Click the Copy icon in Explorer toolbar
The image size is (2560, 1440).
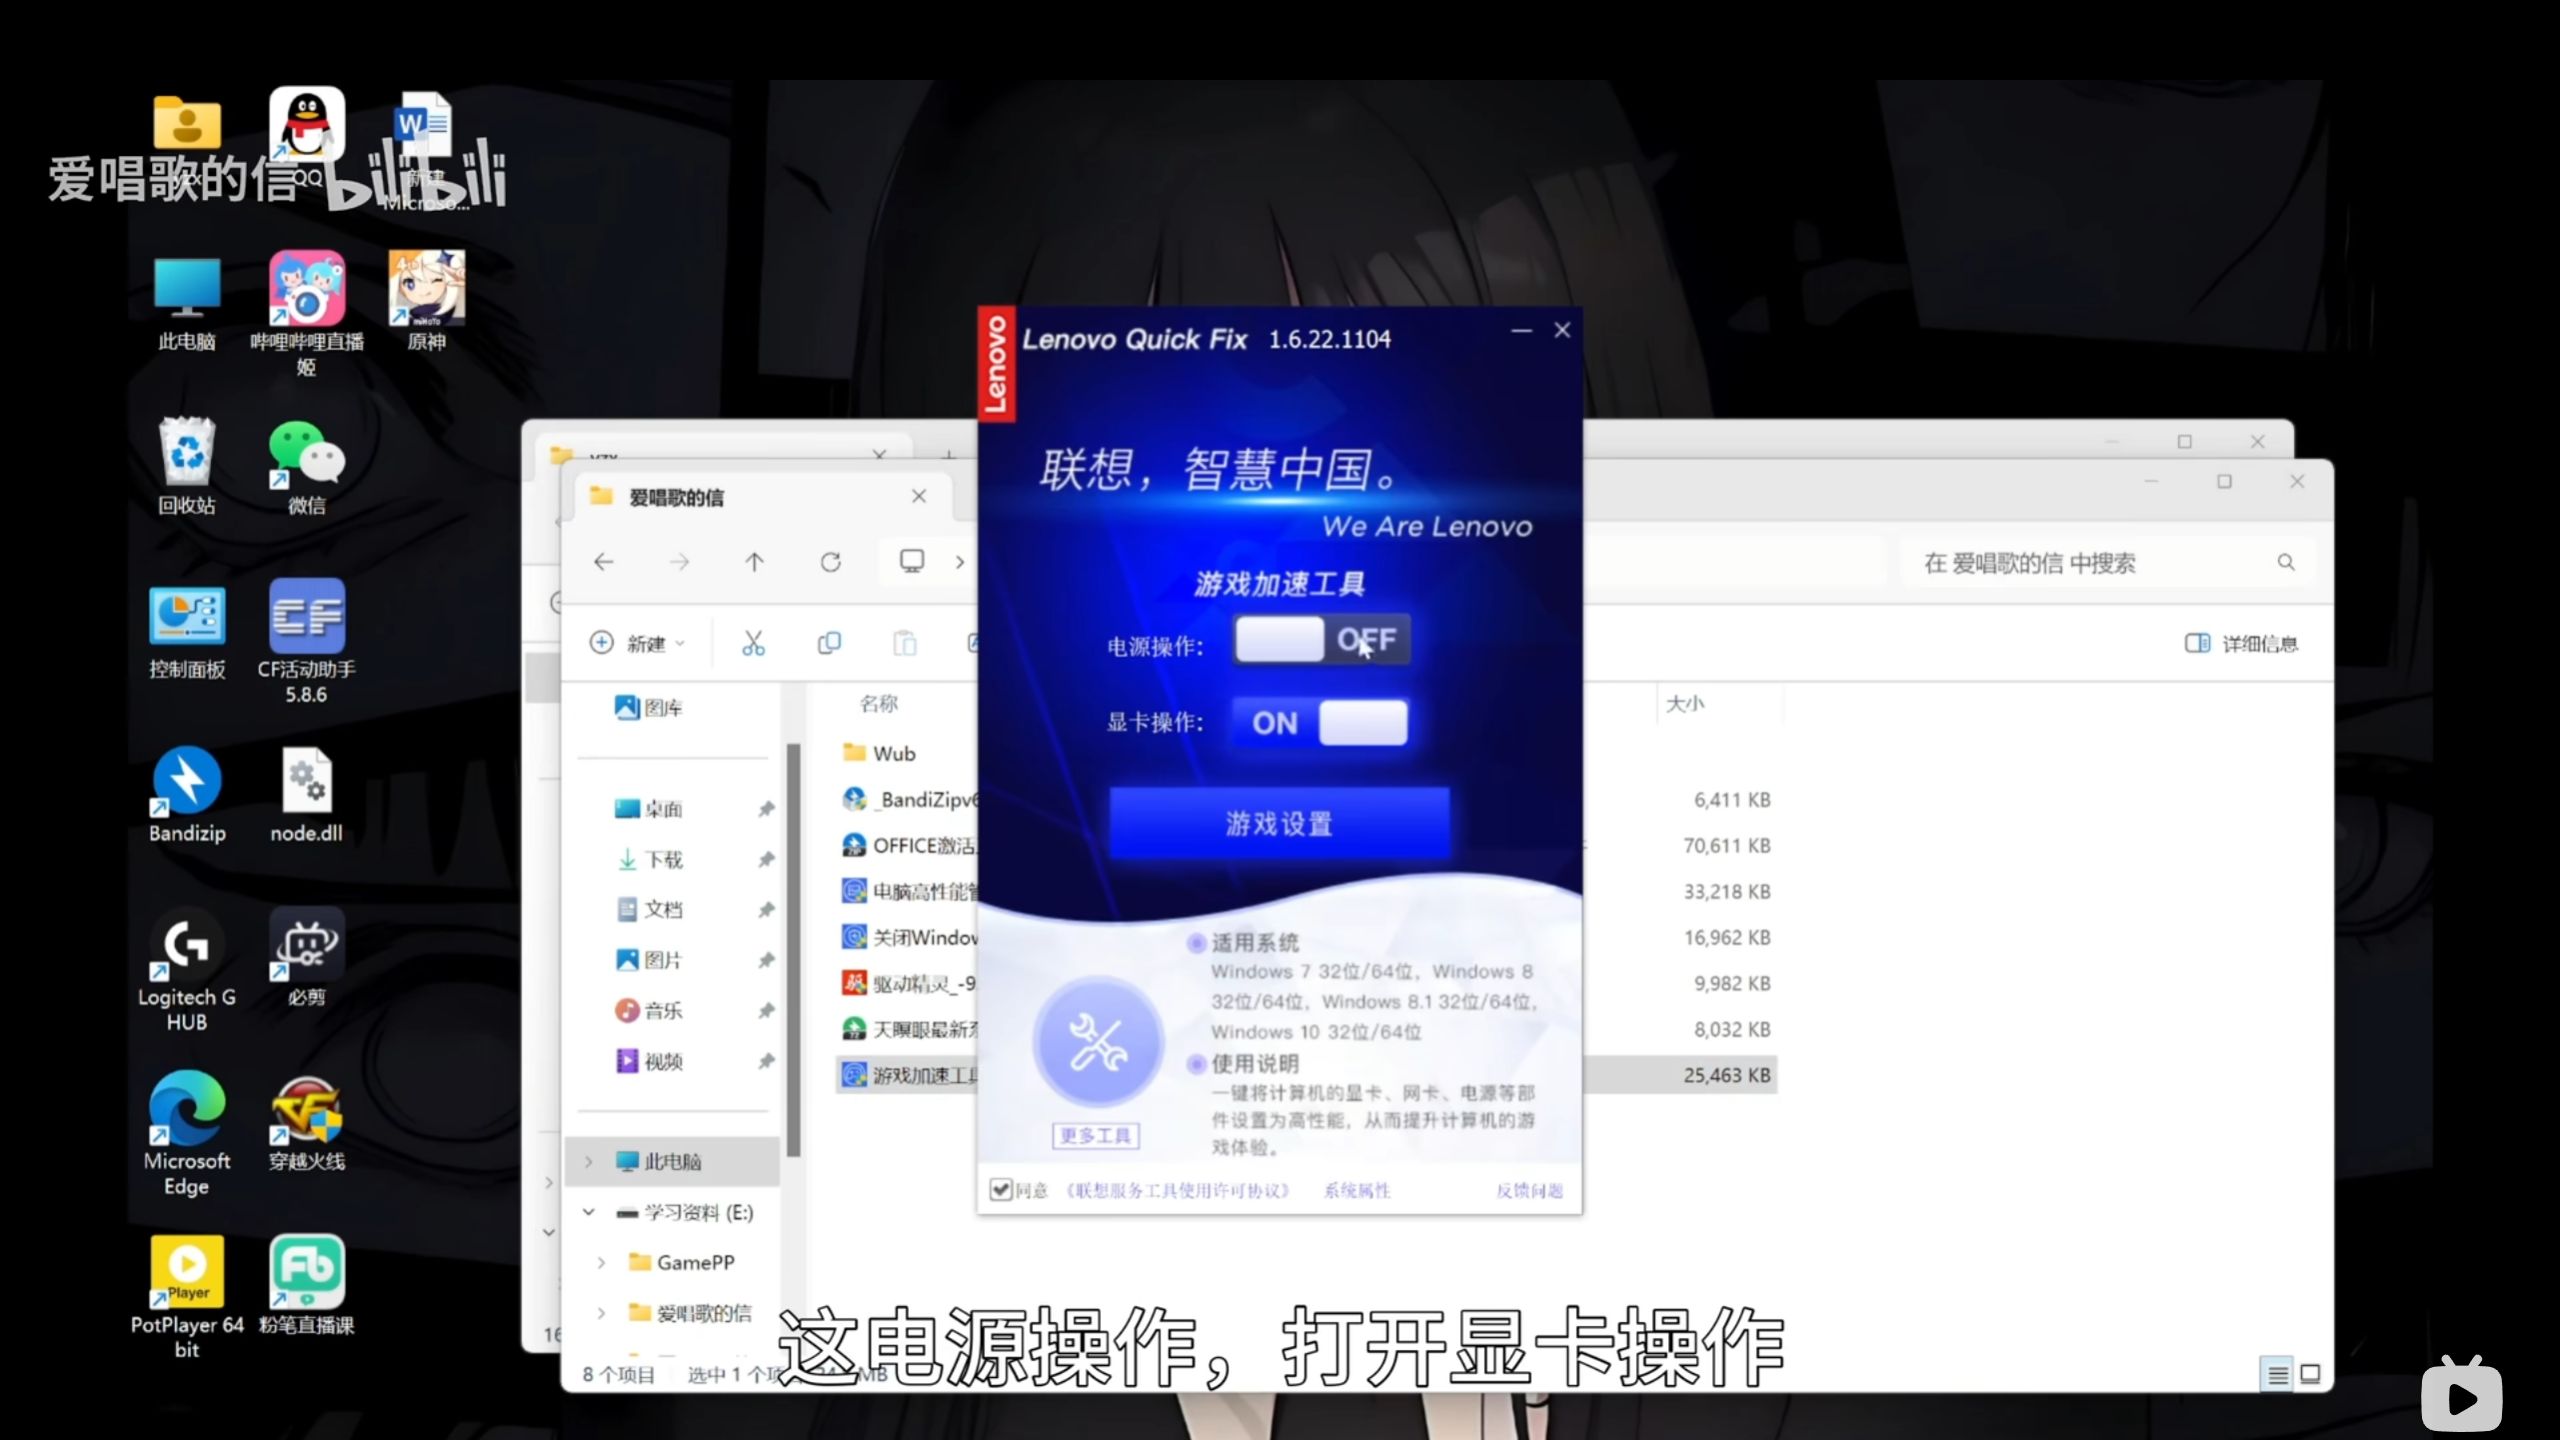(829, 643)
